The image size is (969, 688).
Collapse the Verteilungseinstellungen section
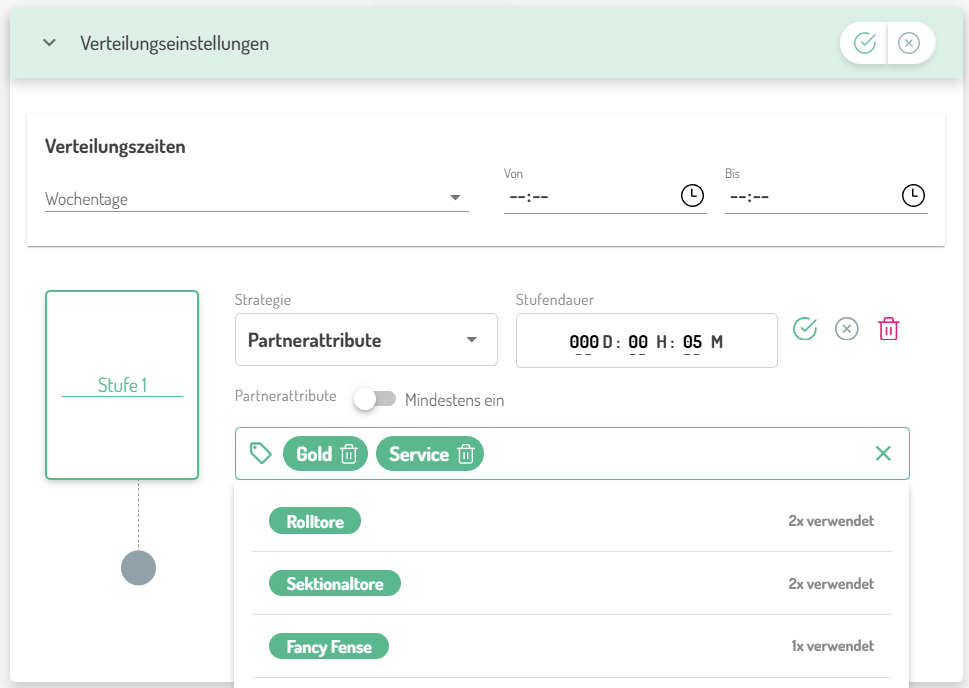[48, 43]
